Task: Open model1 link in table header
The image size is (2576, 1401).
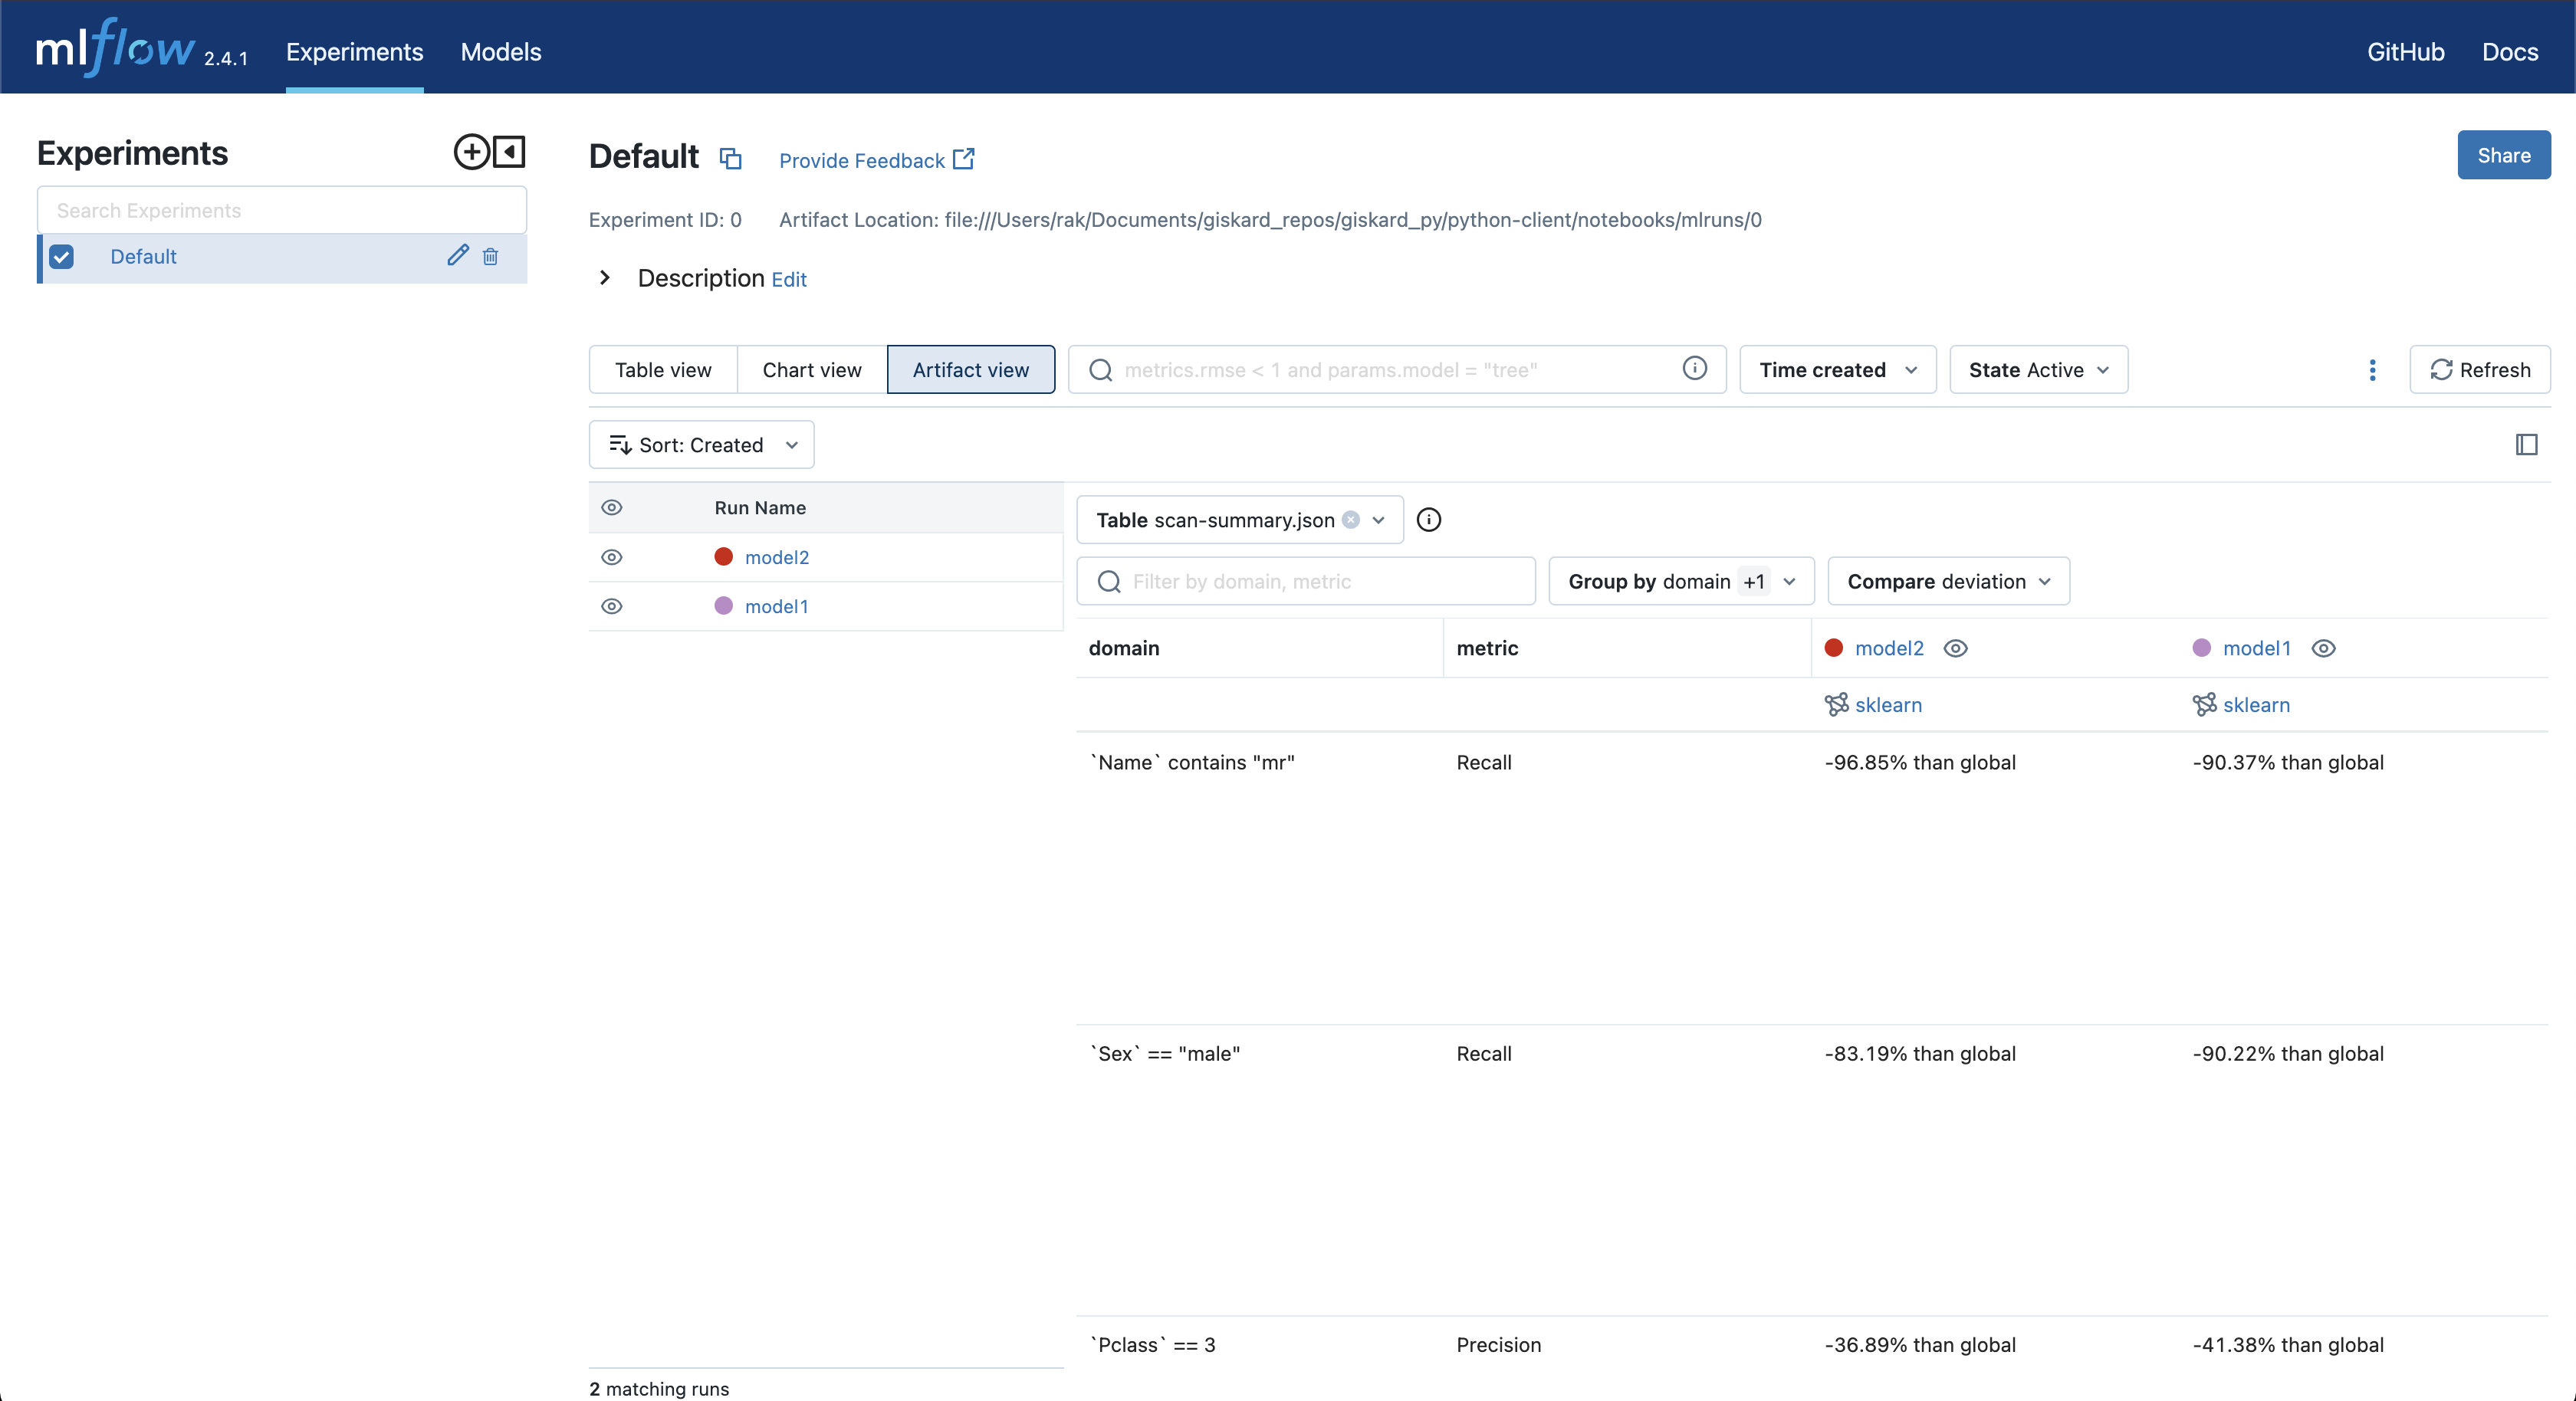Action: click(x=2257, y=648)
